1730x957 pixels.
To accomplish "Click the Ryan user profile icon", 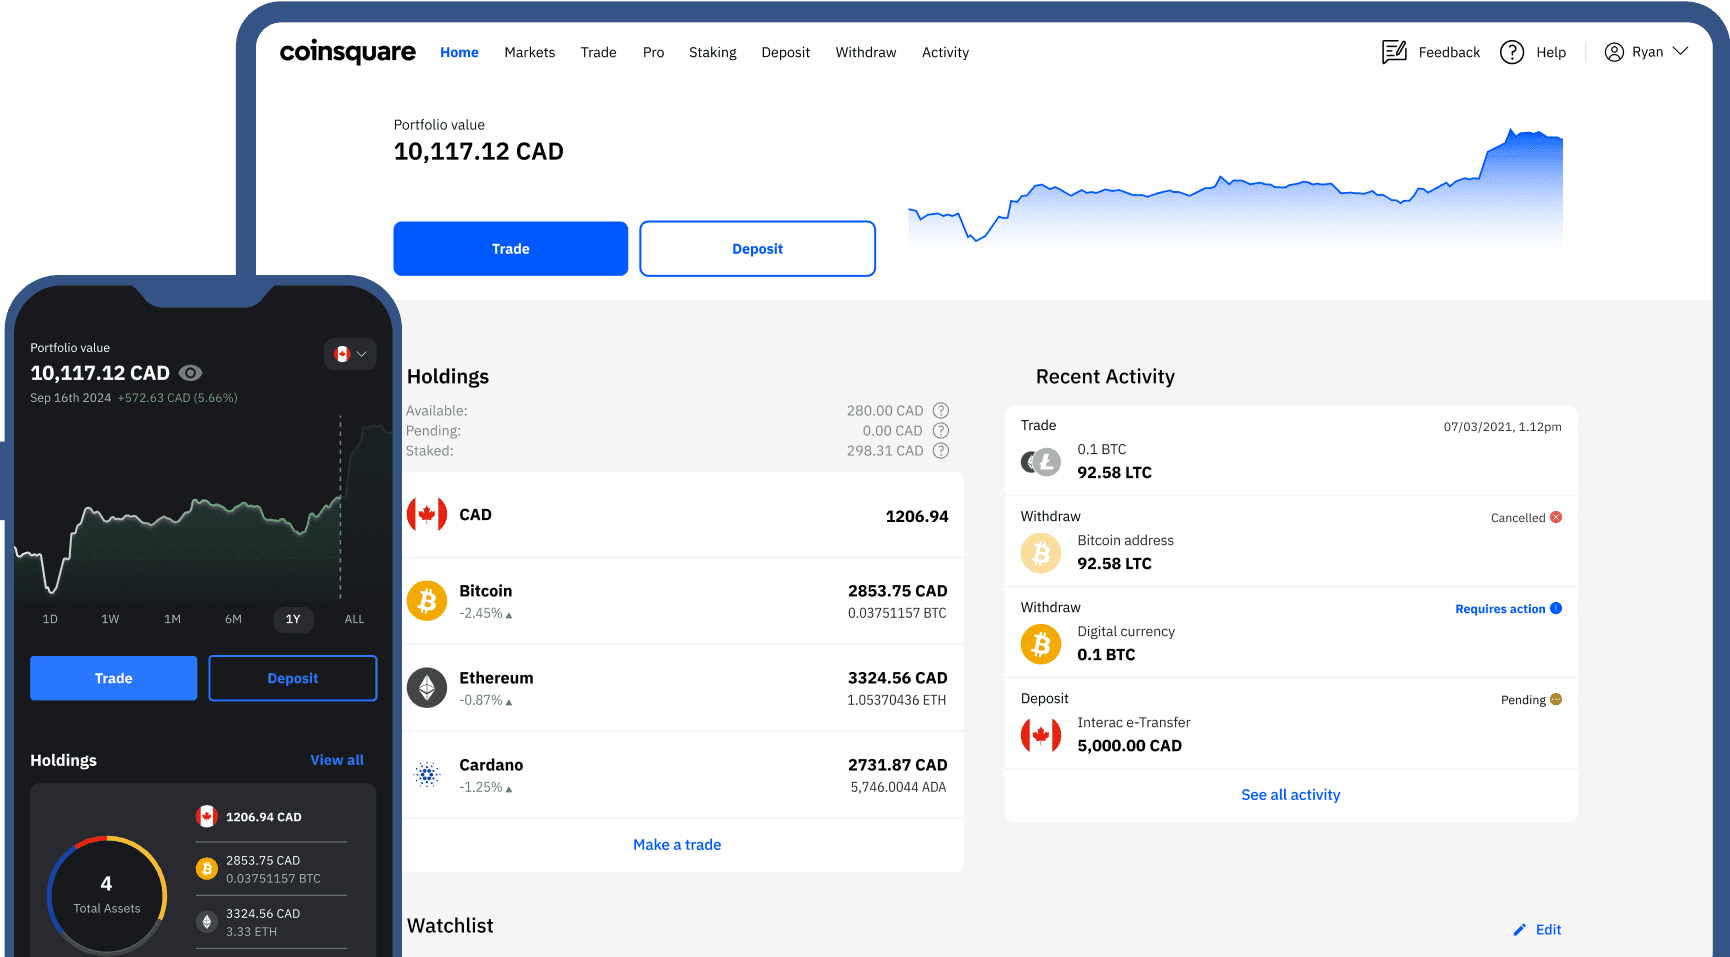I will click(x=1614, y=52).
